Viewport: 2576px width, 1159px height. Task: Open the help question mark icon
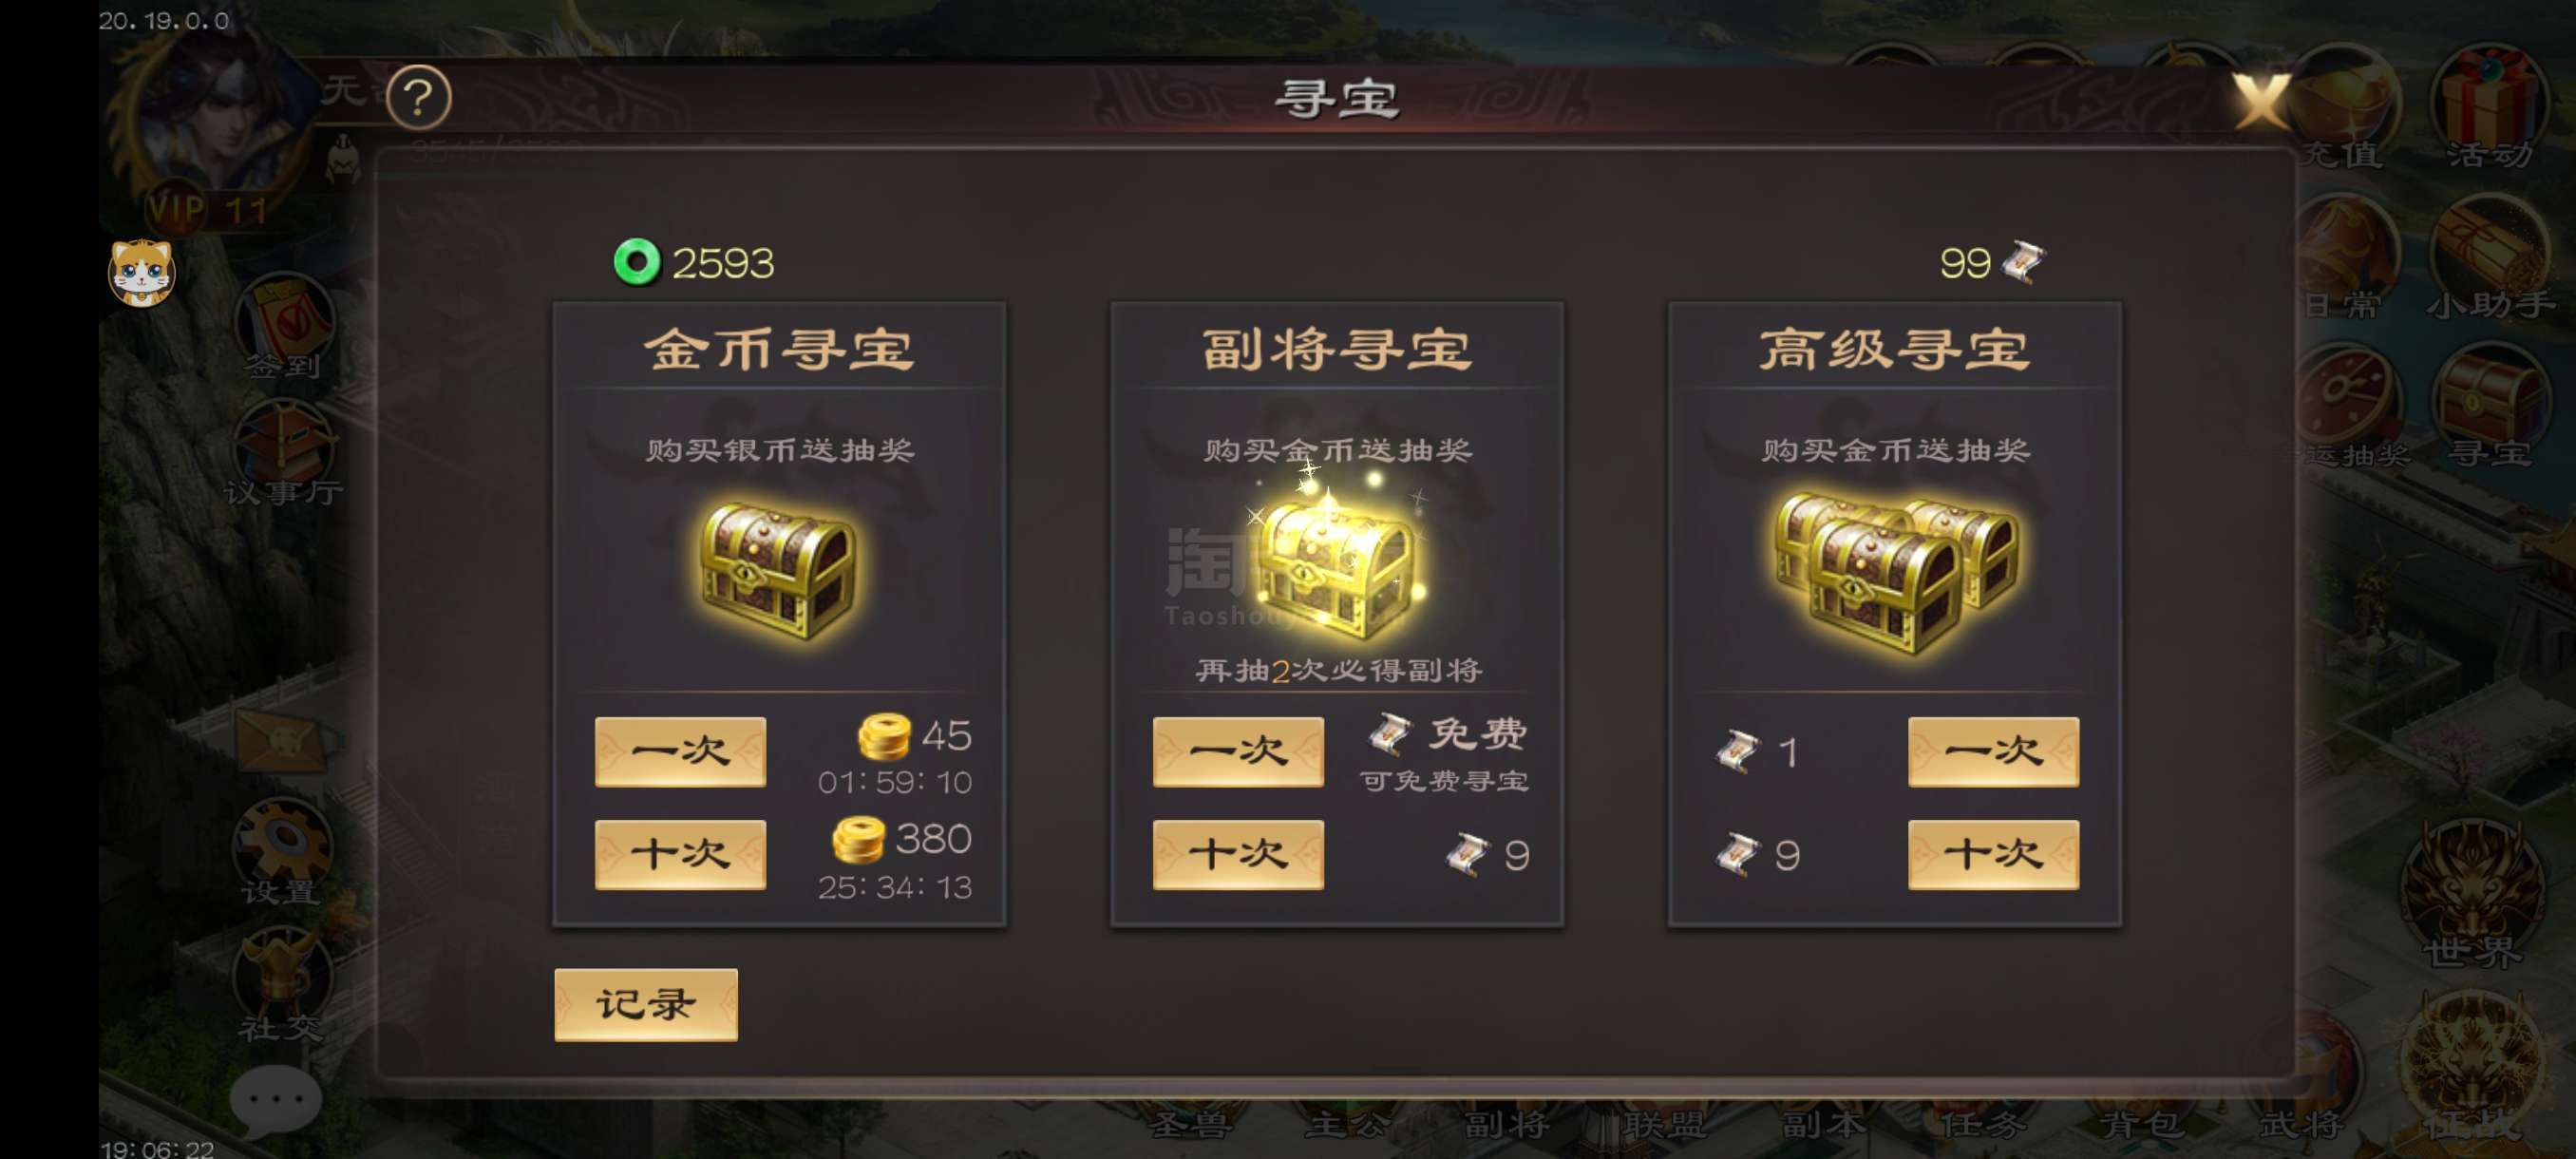(418, 97)
